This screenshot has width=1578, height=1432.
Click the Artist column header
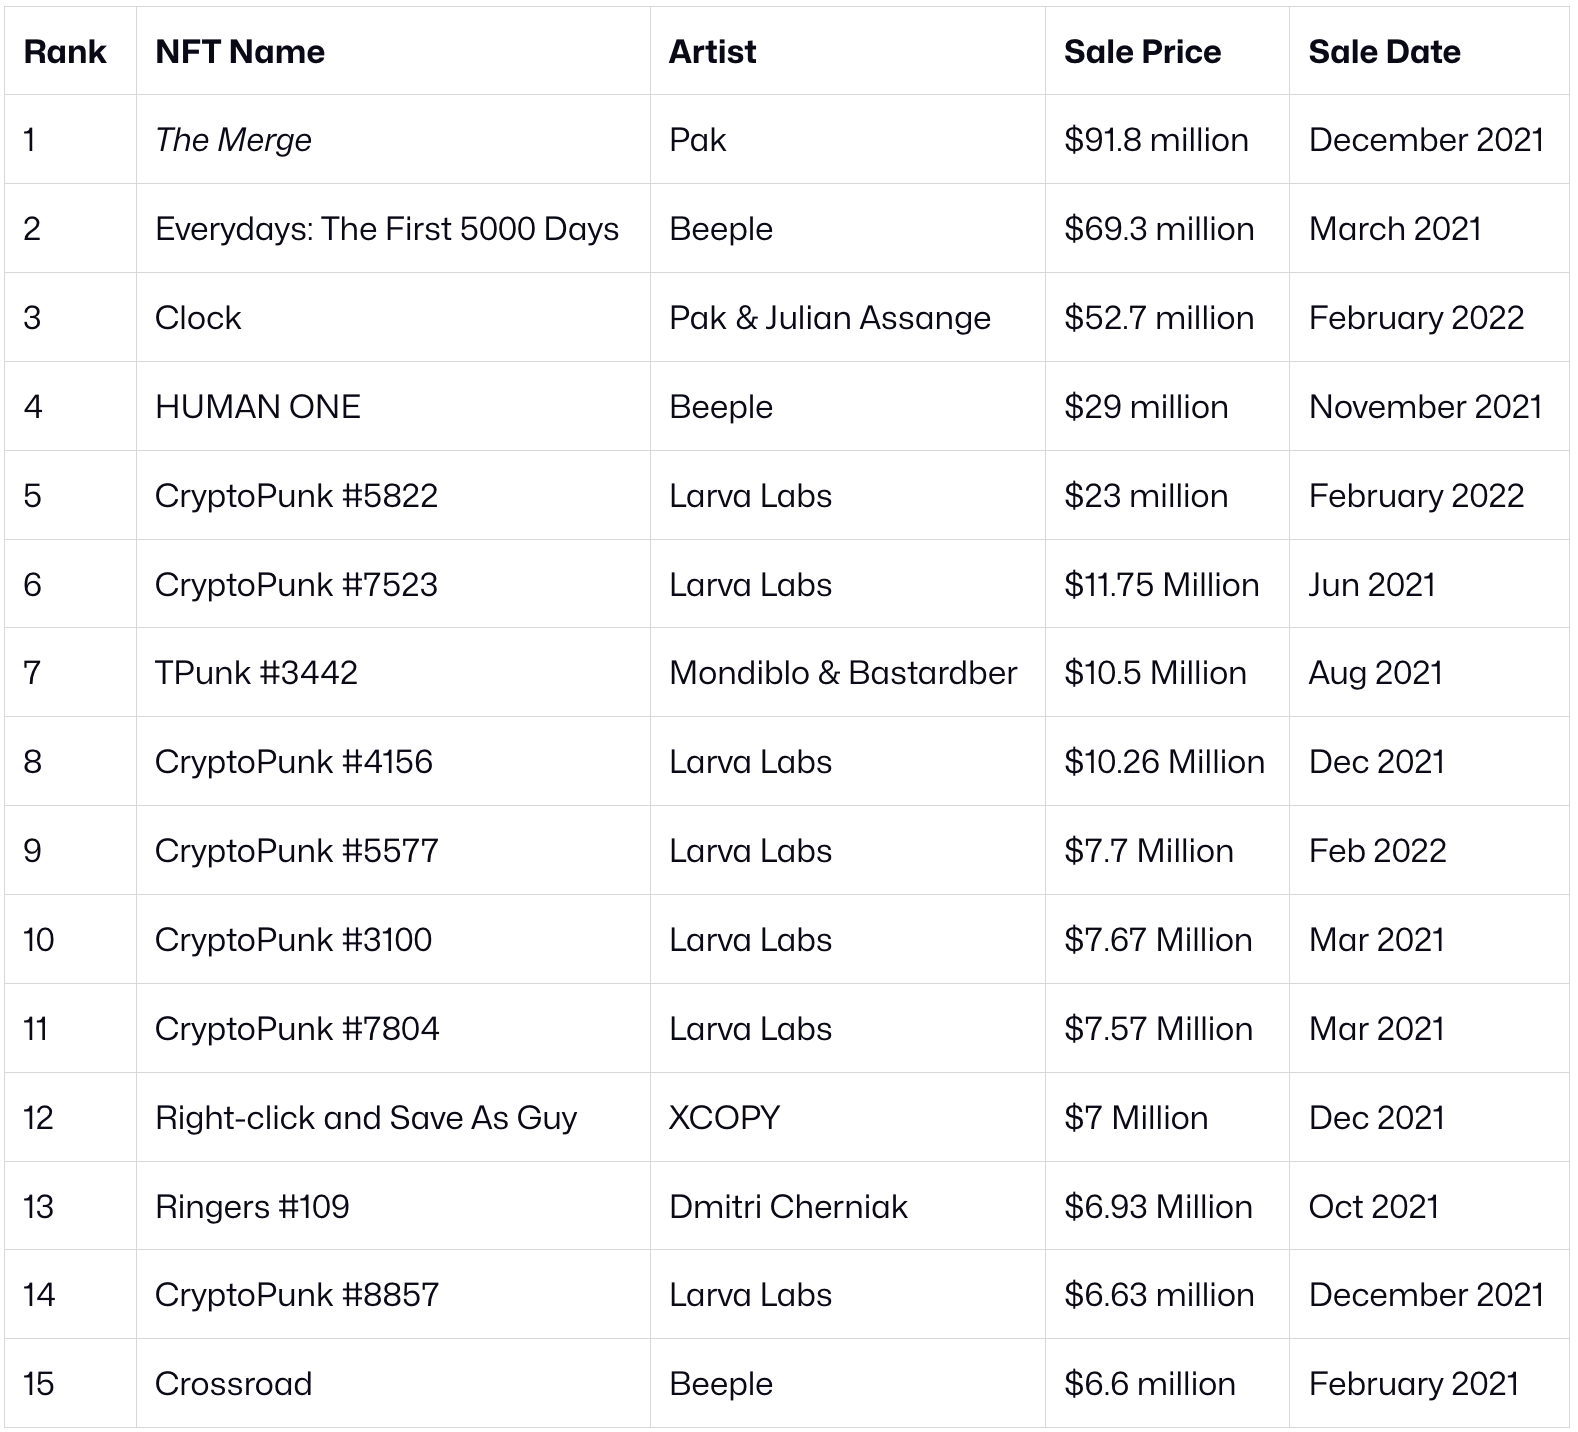712,52
